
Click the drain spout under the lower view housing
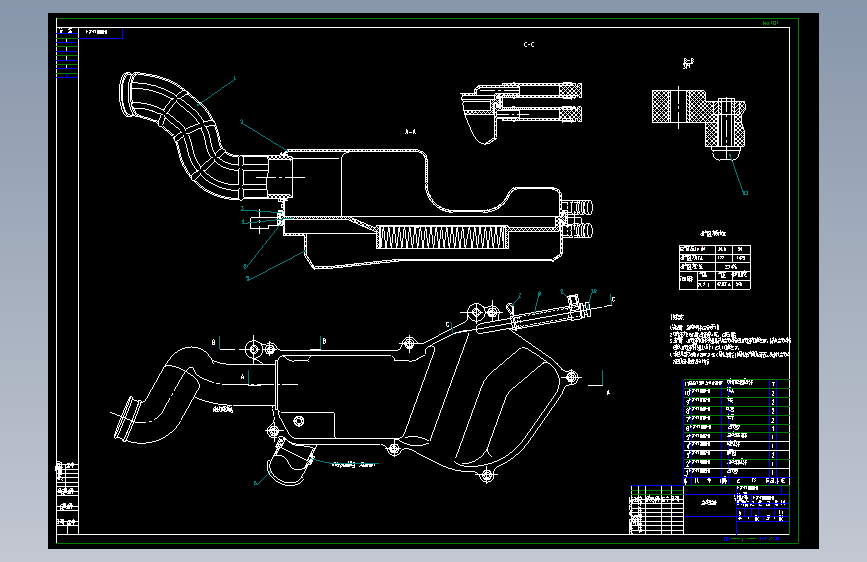290,461
